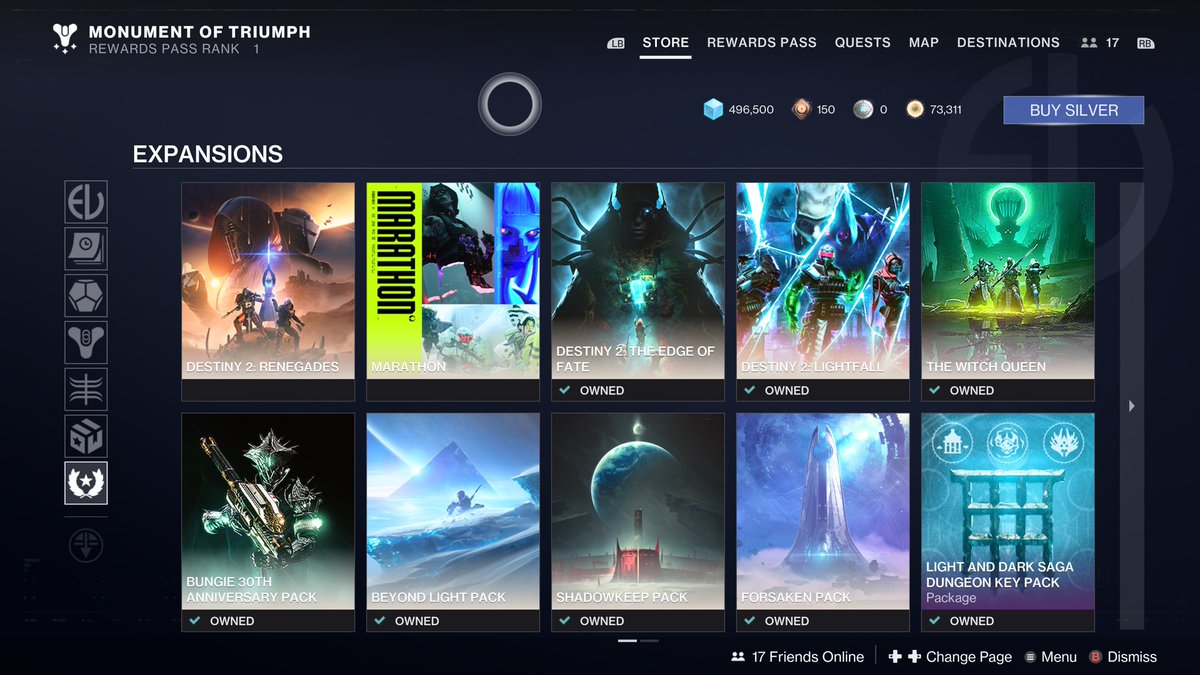
Task: Open Light and Dark Saga Dungeon Key Pack
Action: pyautogui.click(x=1008, y=522)
